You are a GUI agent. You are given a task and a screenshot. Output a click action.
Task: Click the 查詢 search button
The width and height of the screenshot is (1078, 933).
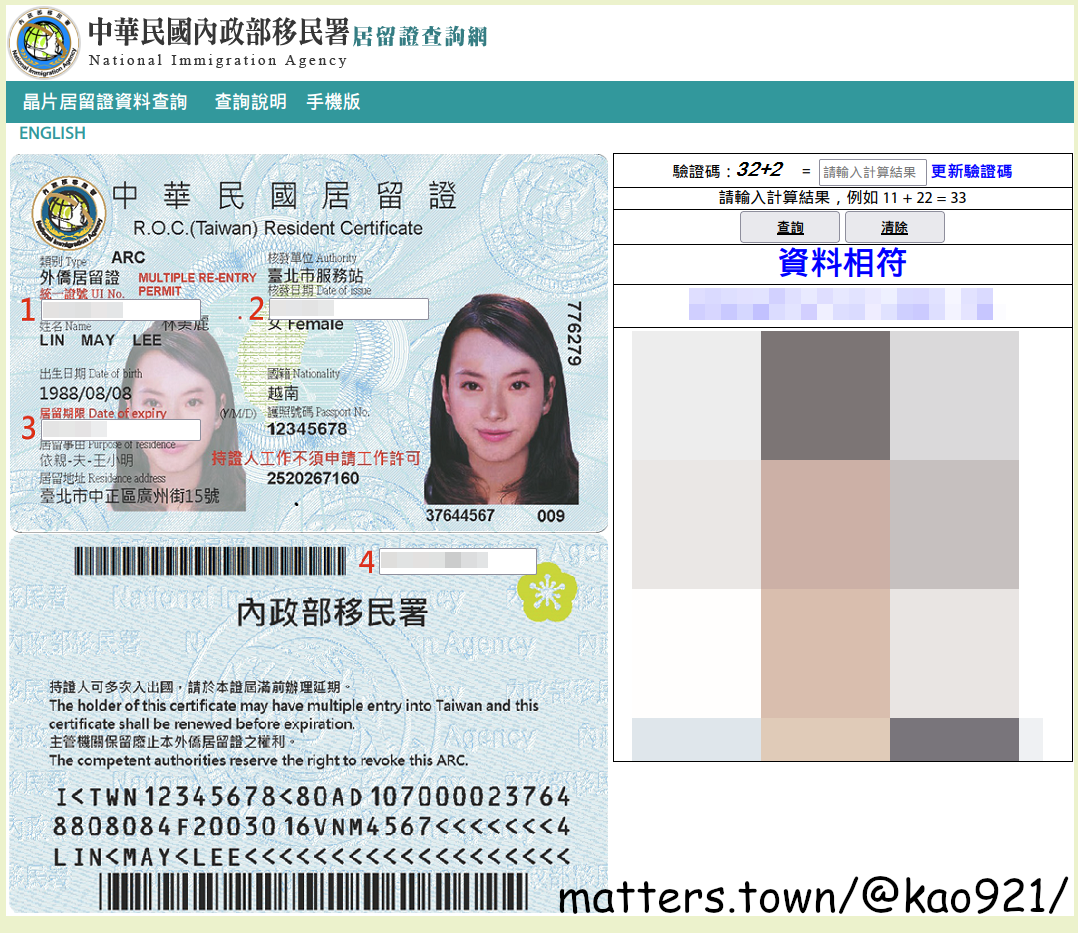click(789, 228)
